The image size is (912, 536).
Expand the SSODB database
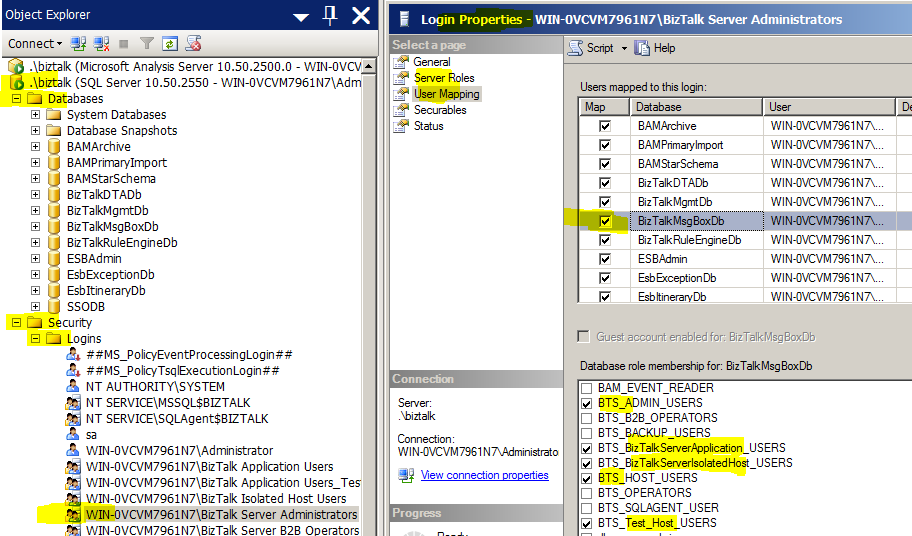(x=35, y=306)
